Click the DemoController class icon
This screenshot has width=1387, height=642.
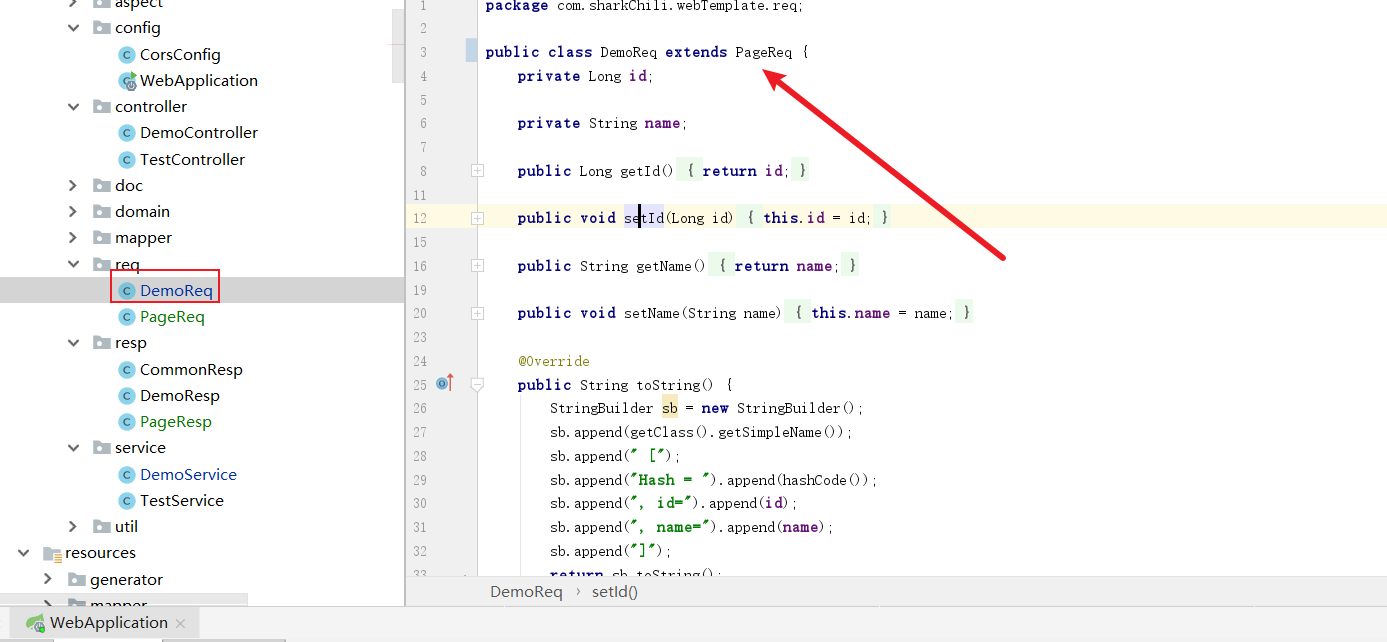click(126, 133)
